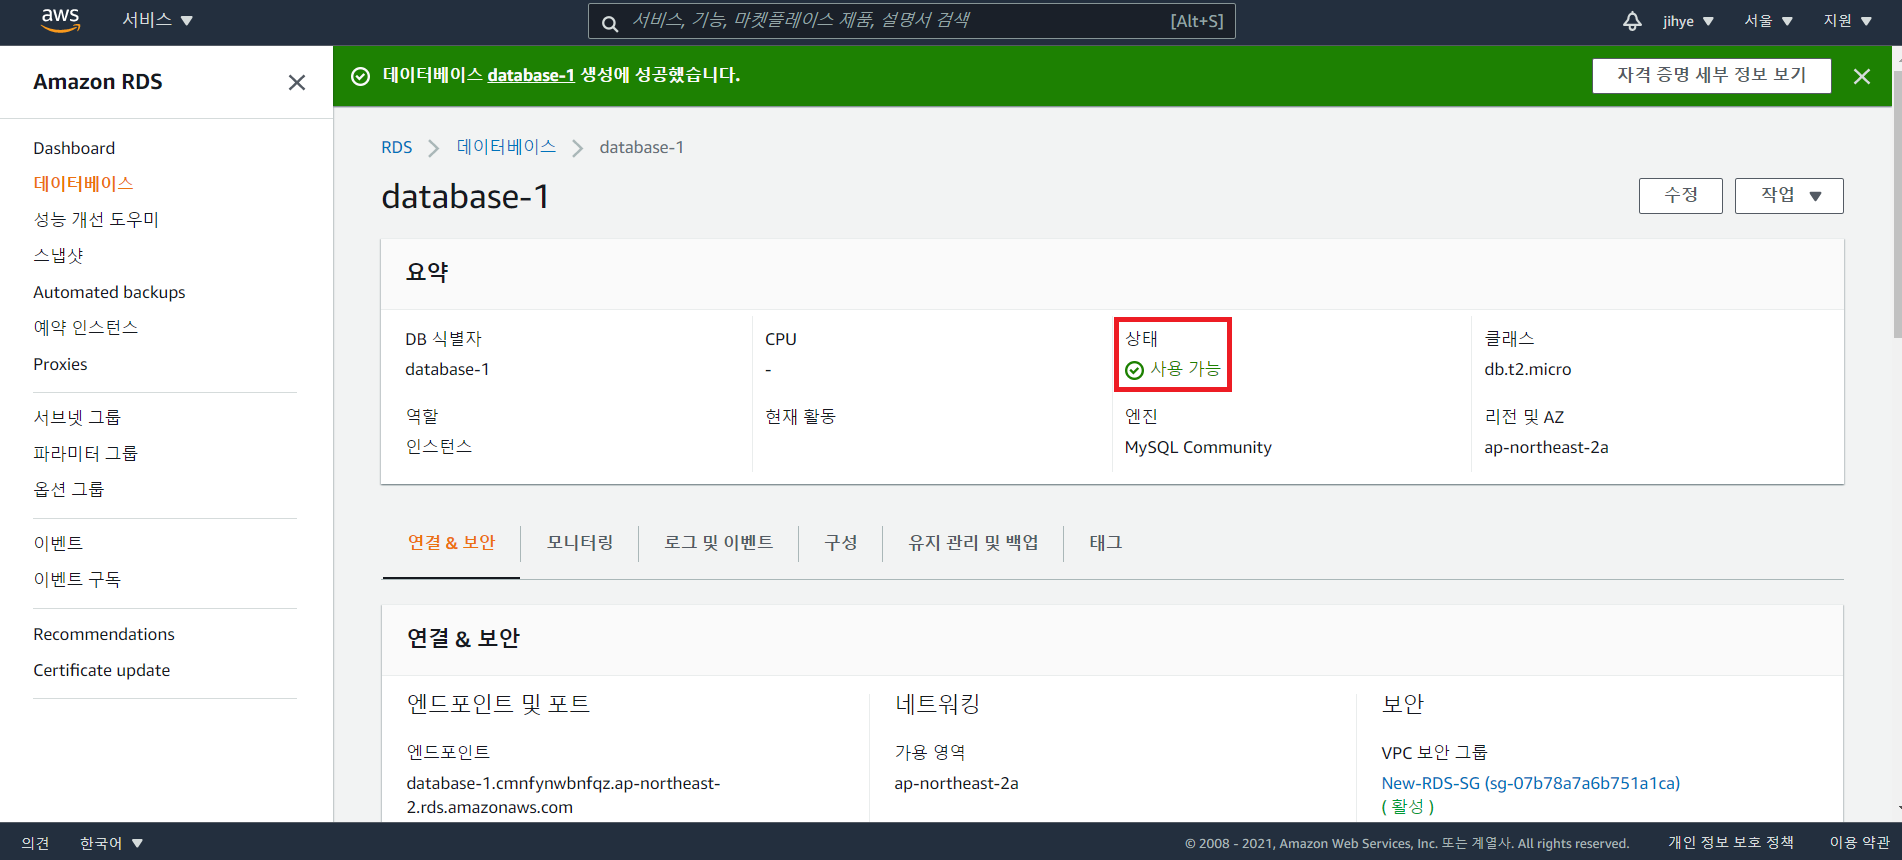Open the 서비스 services dropdown

pos(157,20)
